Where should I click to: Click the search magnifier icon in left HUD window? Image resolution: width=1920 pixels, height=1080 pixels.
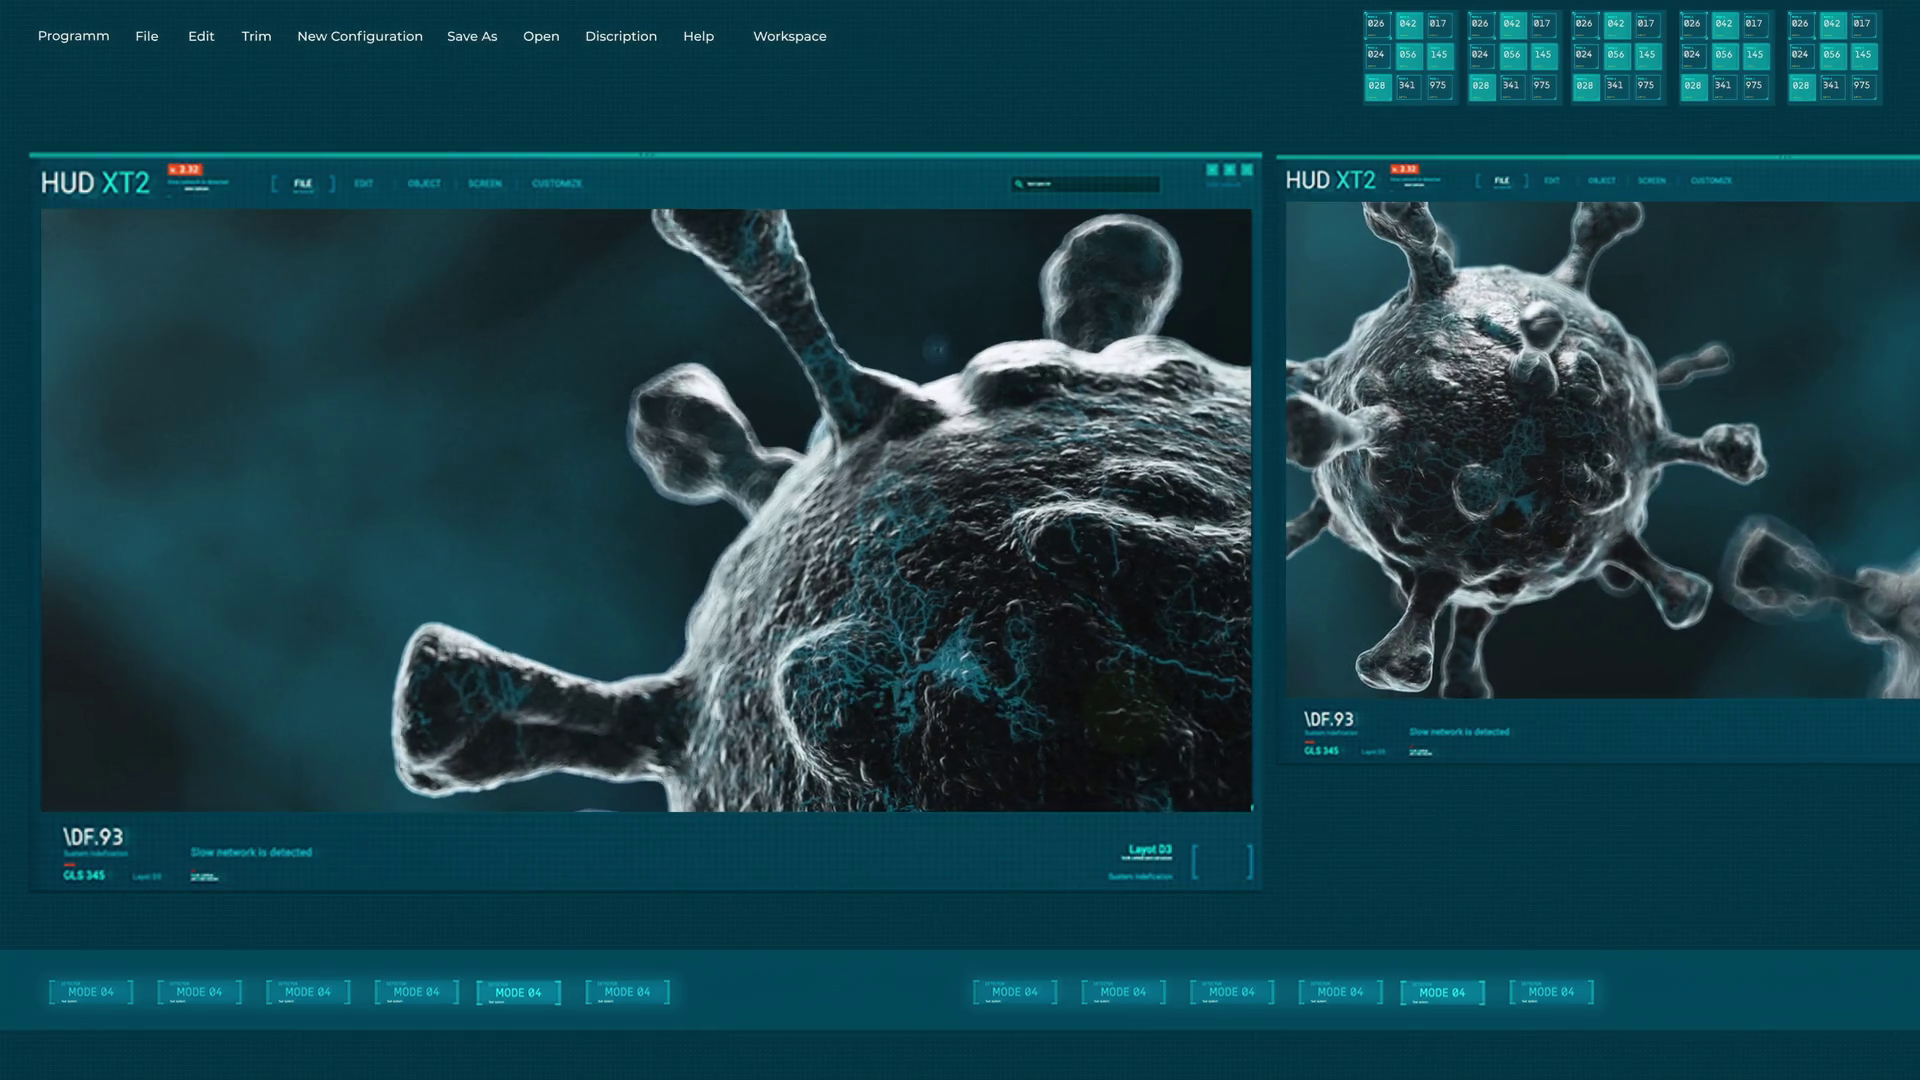point(1019,184)
